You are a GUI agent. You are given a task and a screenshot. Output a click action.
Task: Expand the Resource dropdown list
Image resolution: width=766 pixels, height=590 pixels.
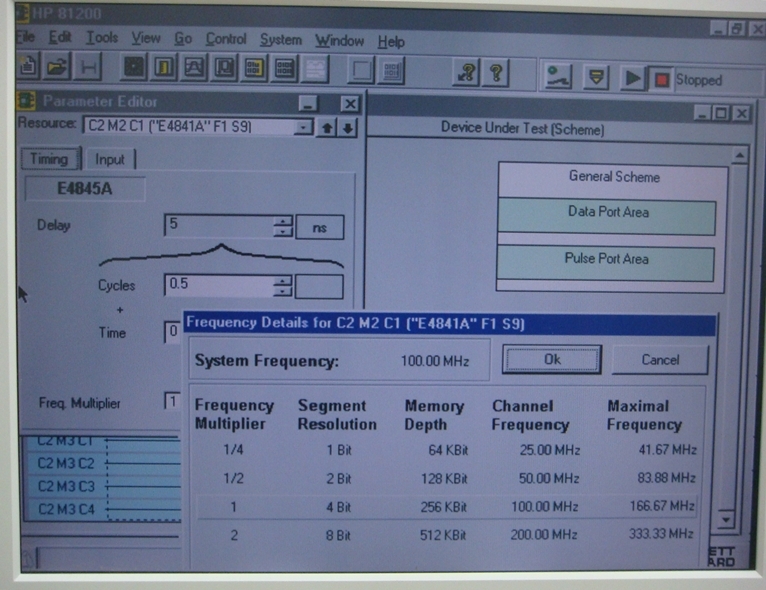tap(303, 127)
